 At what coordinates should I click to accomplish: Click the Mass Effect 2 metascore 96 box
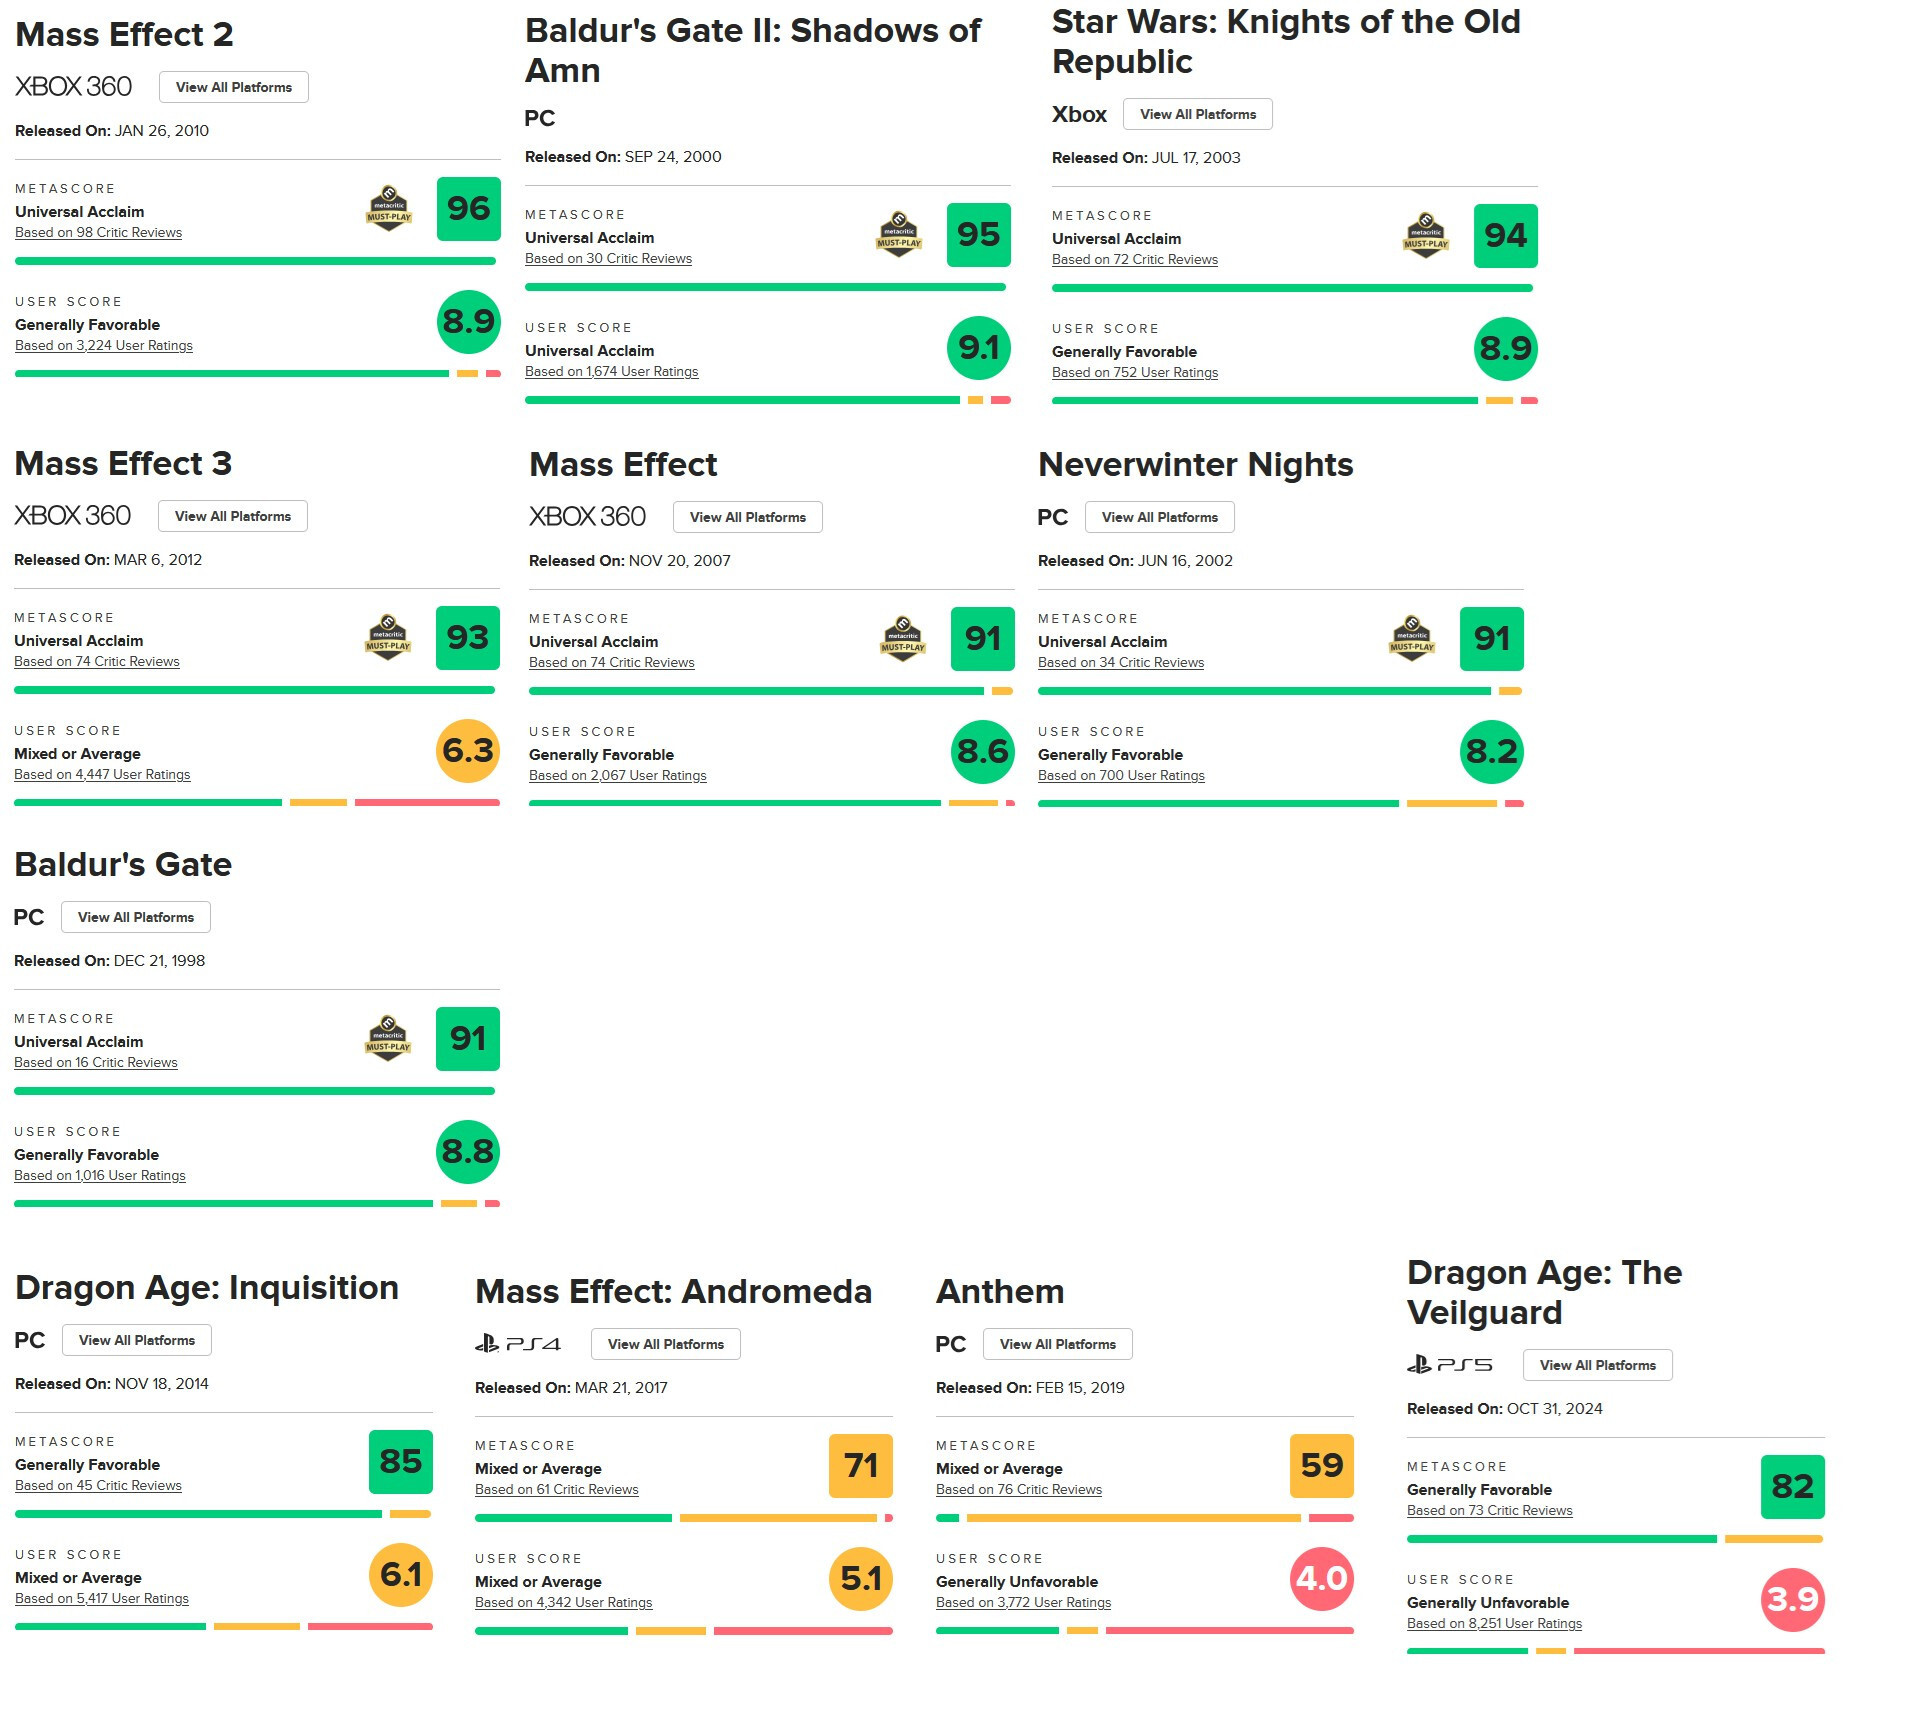(x=468, y=209)
